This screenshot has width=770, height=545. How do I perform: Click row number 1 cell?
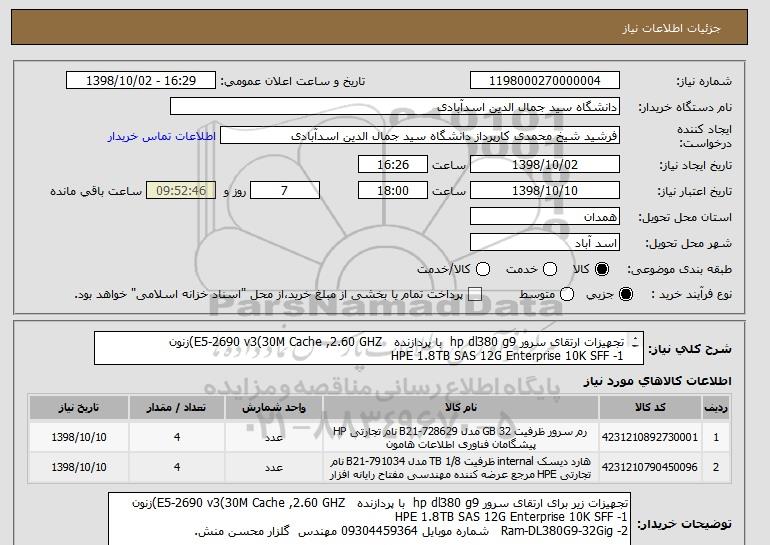coord(715,437)
